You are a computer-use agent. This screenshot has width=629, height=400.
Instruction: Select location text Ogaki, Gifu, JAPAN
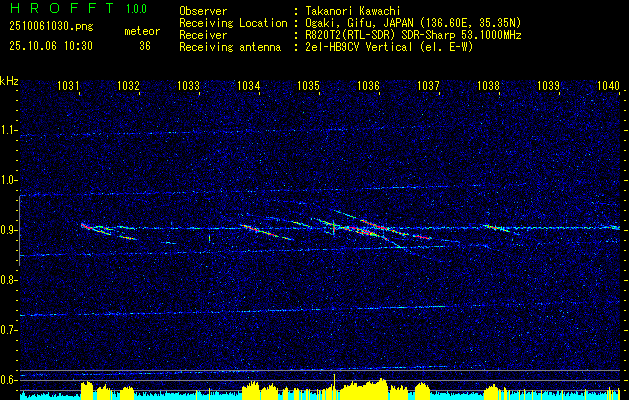(x=358, y=23)
